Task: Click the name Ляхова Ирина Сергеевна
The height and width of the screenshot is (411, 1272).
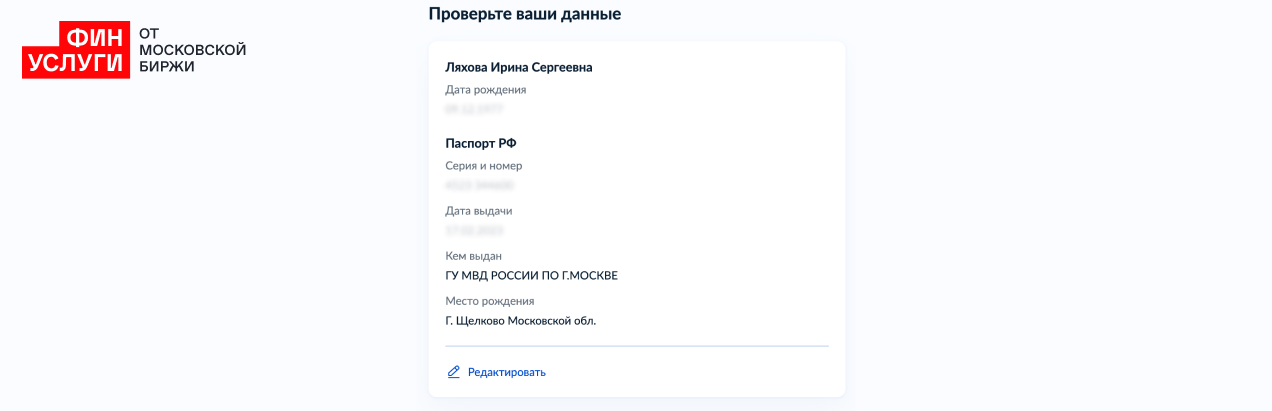Action: coord(519,67)
